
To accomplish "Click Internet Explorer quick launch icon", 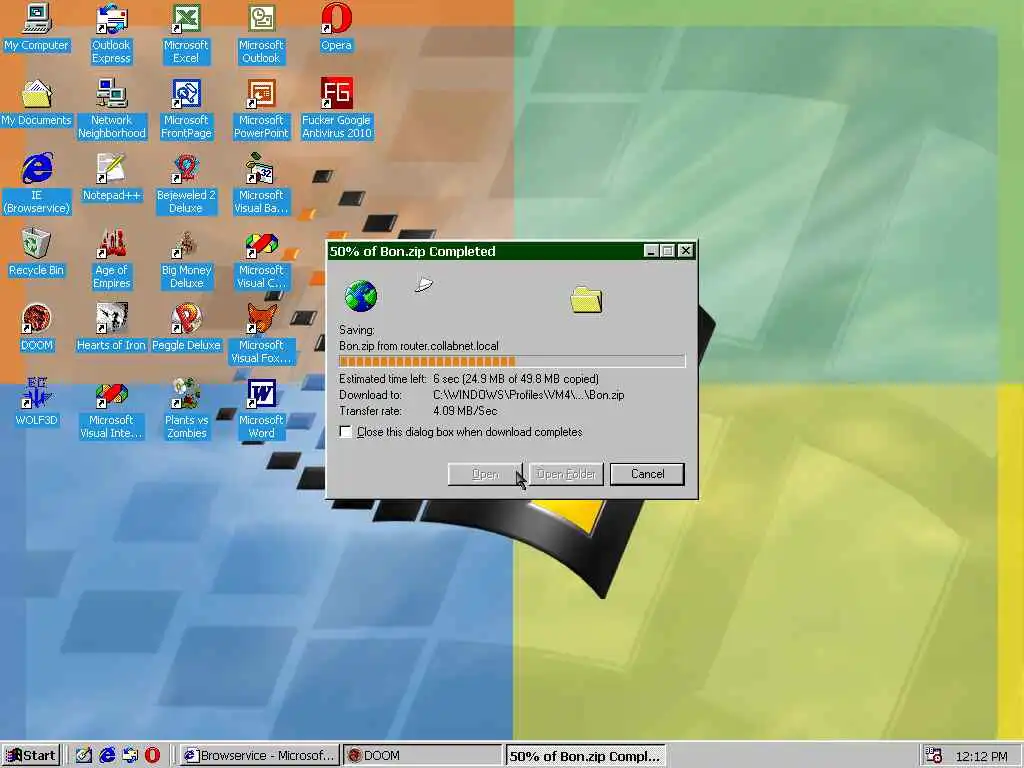I will (x=107, y=756).
